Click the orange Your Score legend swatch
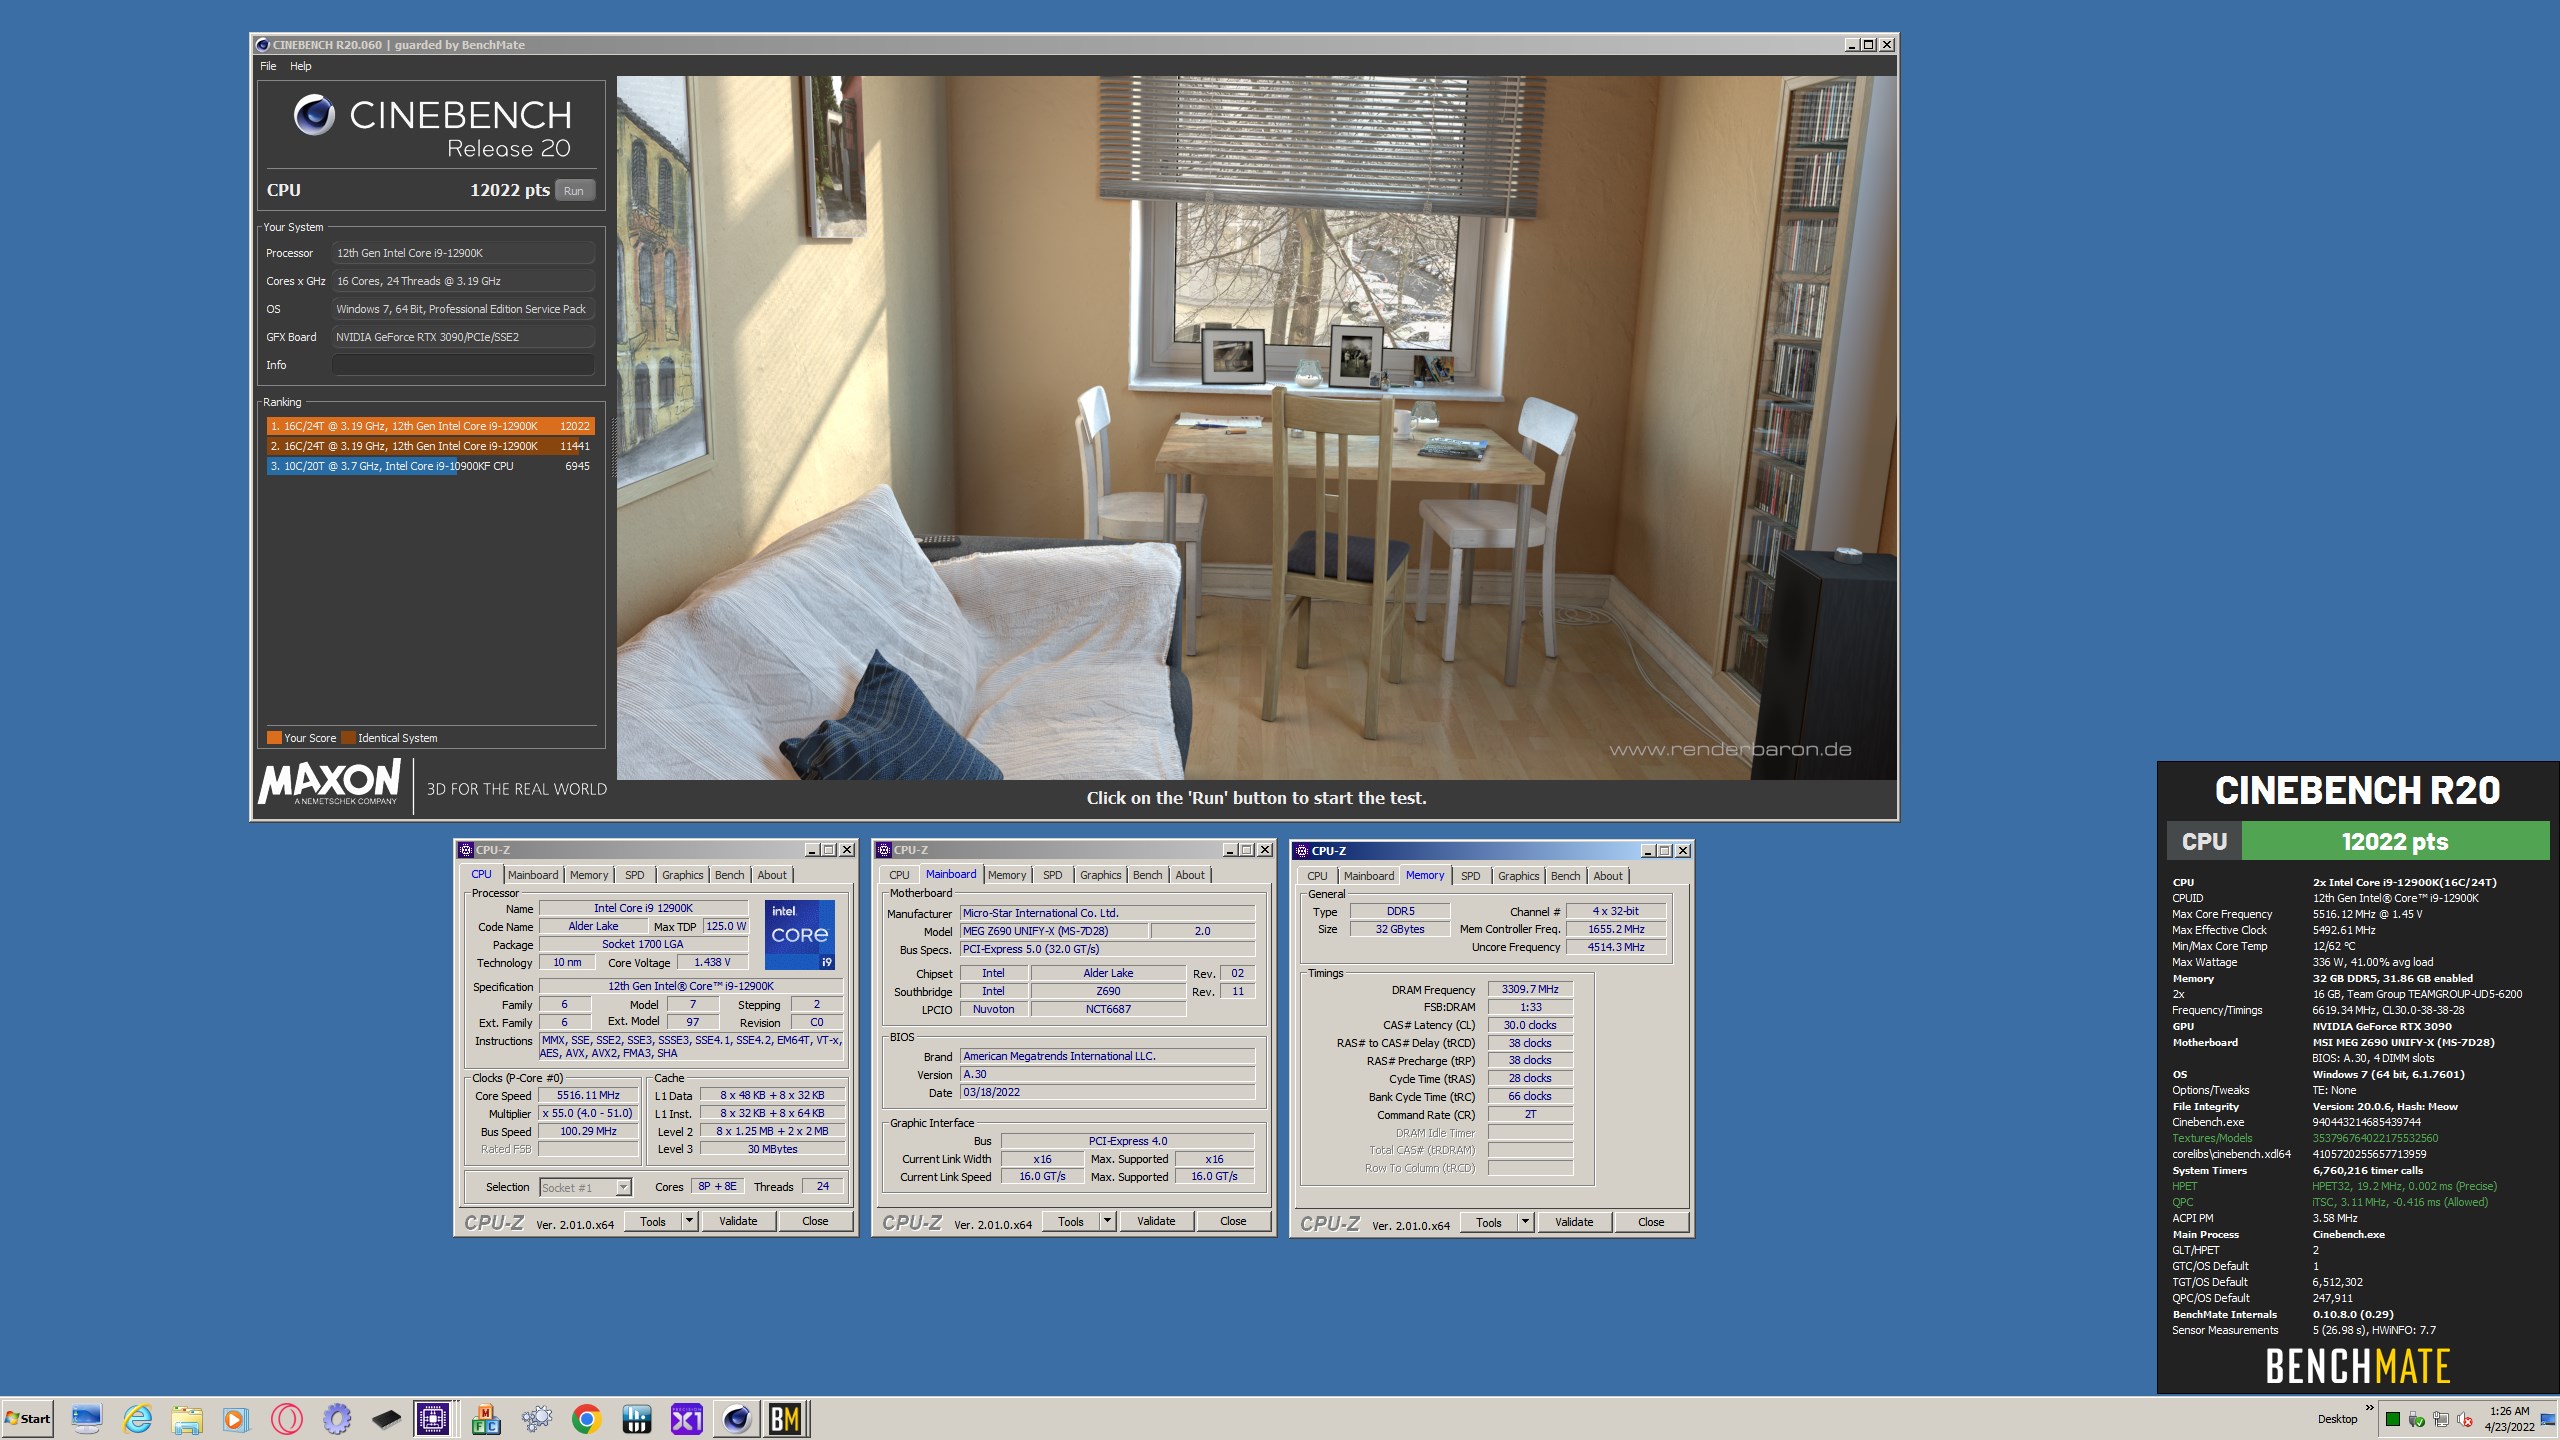The width and height of the screenshot is (2560, 1440). tap(274, 738)
